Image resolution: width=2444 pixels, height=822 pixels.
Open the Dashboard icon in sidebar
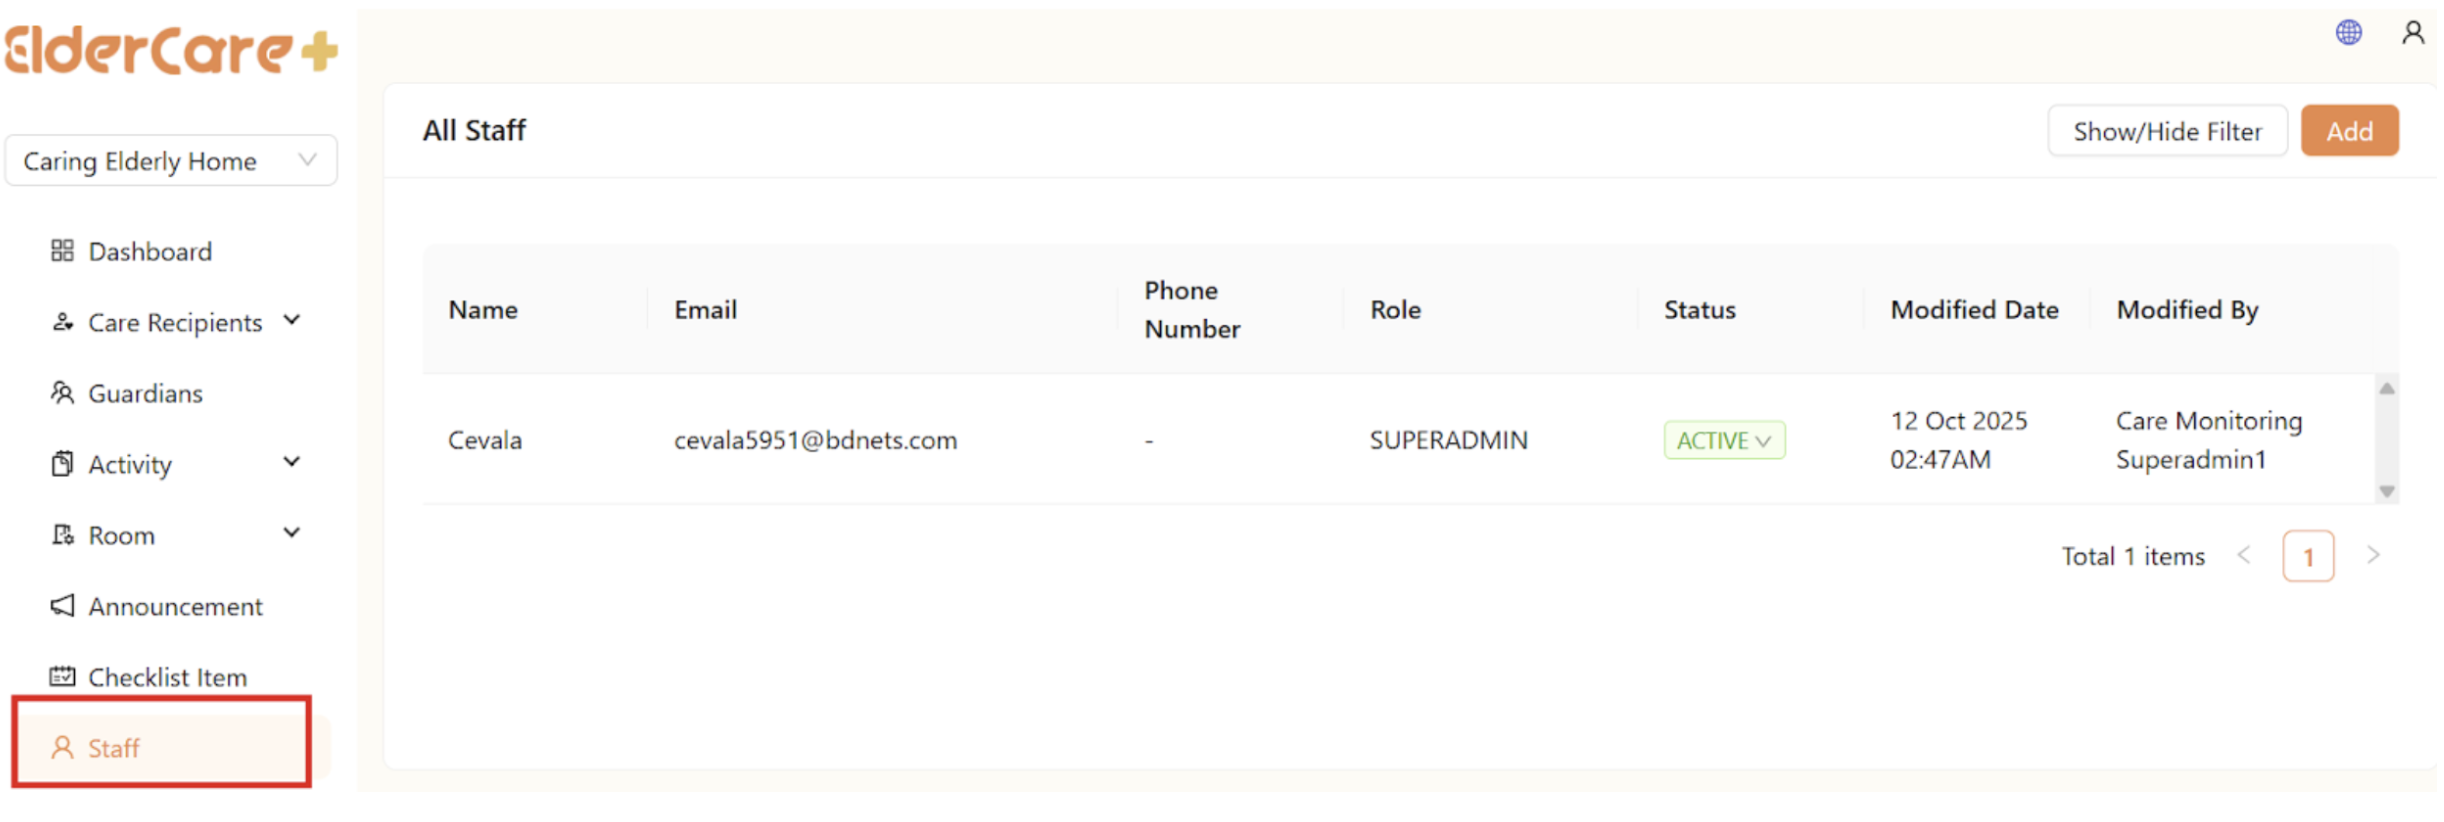pos(62,251)
